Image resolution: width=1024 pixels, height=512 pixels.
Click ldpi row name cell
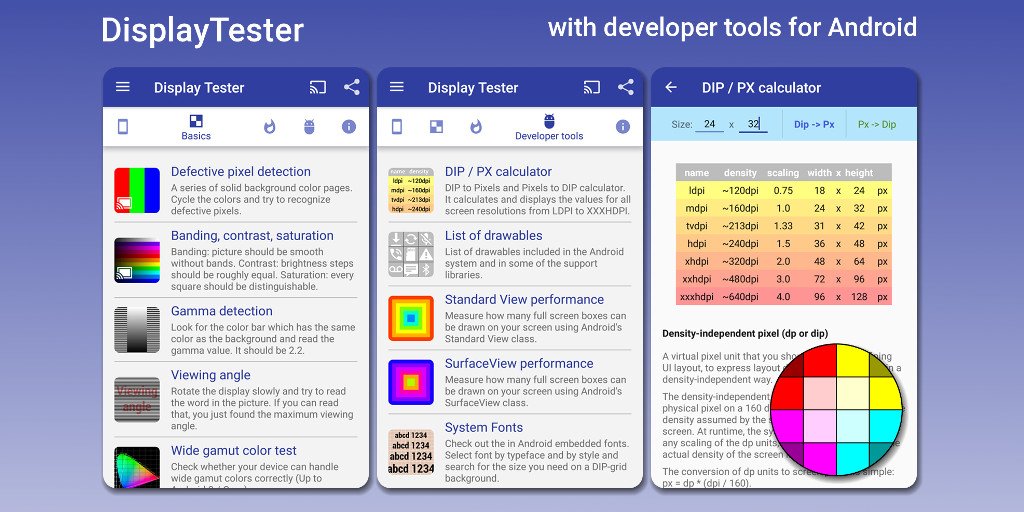[x=697, y=191]
